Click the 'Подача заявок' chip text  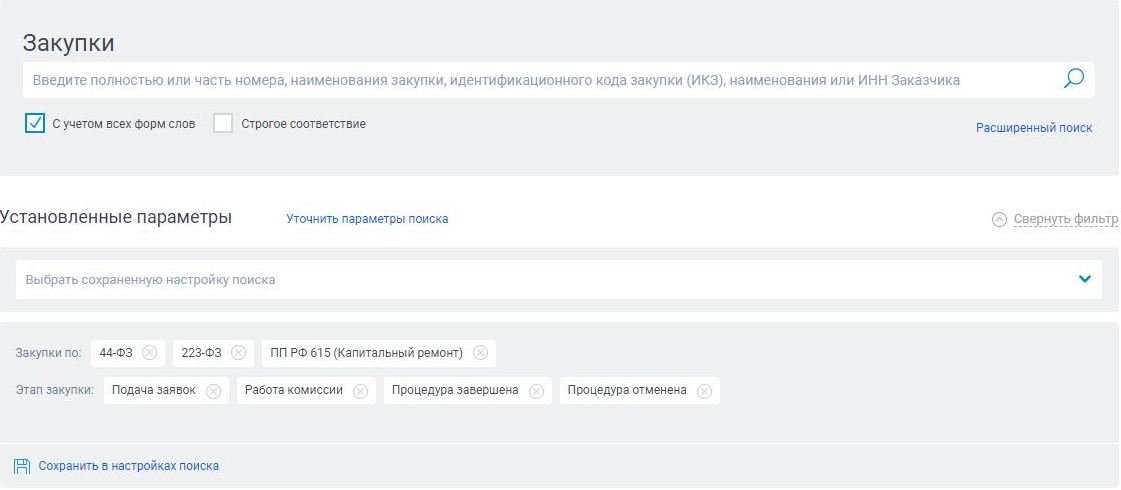[154, 391]
